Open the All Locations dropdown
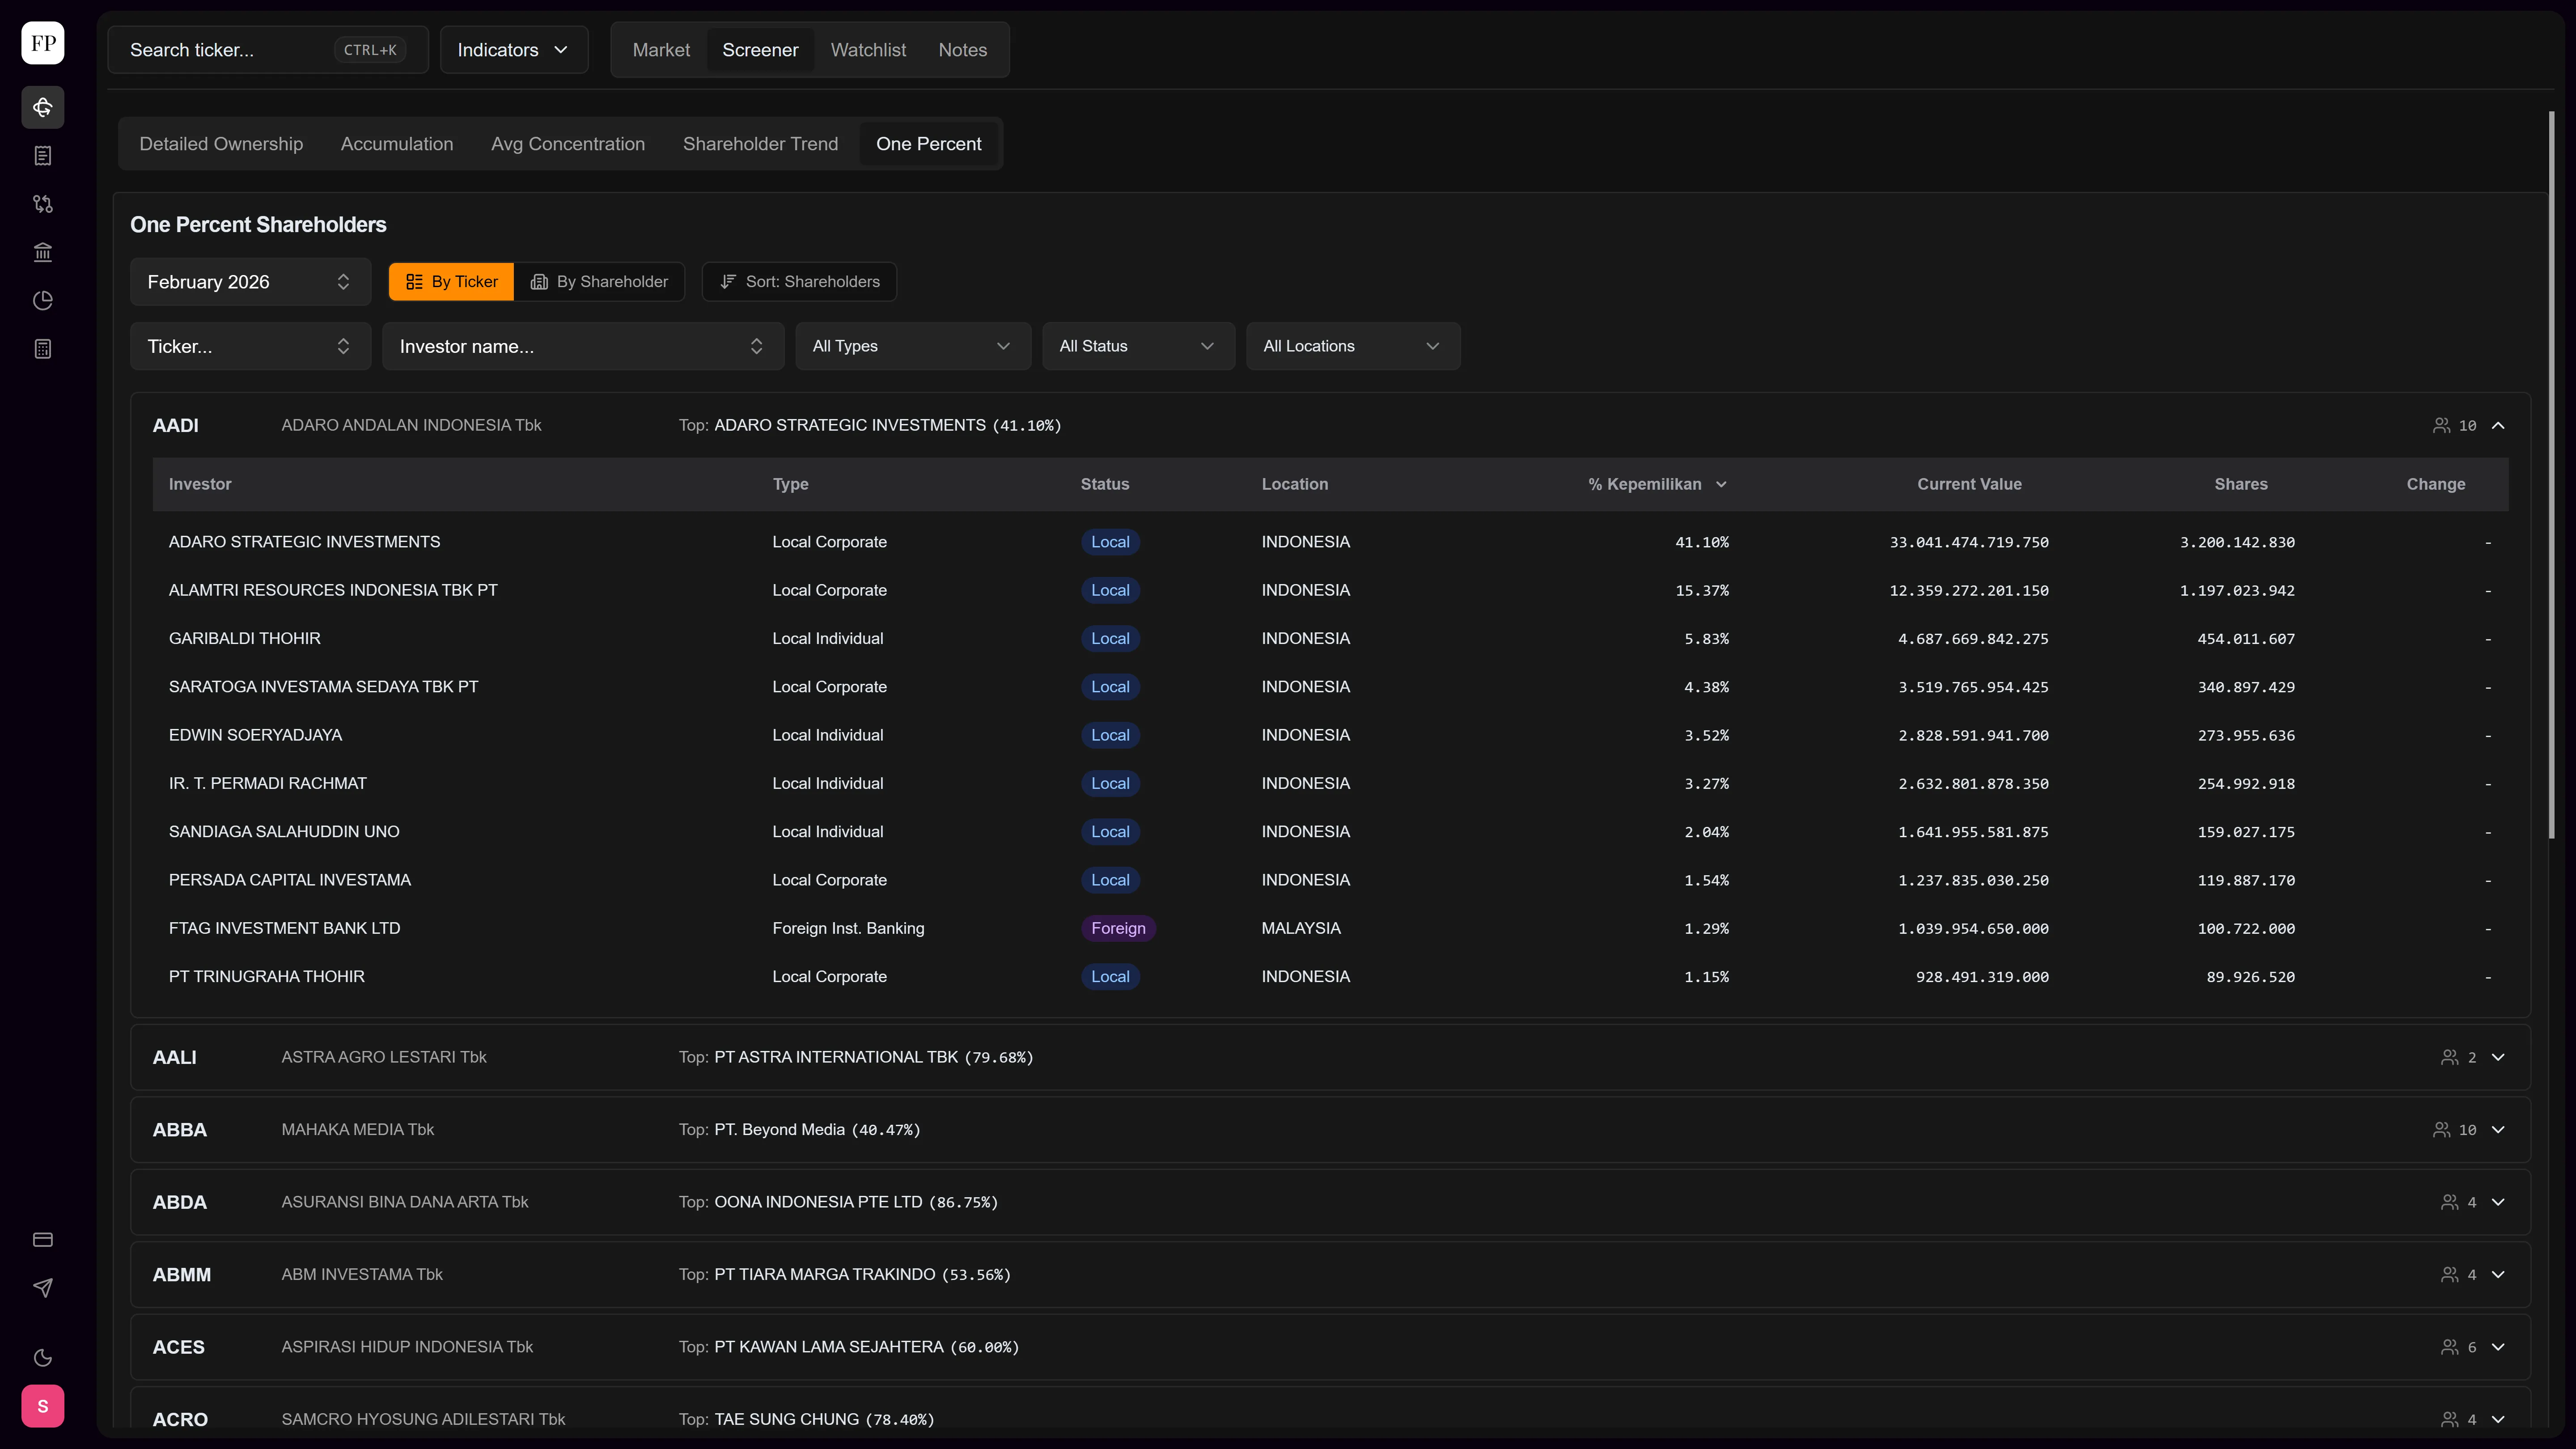2576x1449 pixels. (x=1353, y=346)
